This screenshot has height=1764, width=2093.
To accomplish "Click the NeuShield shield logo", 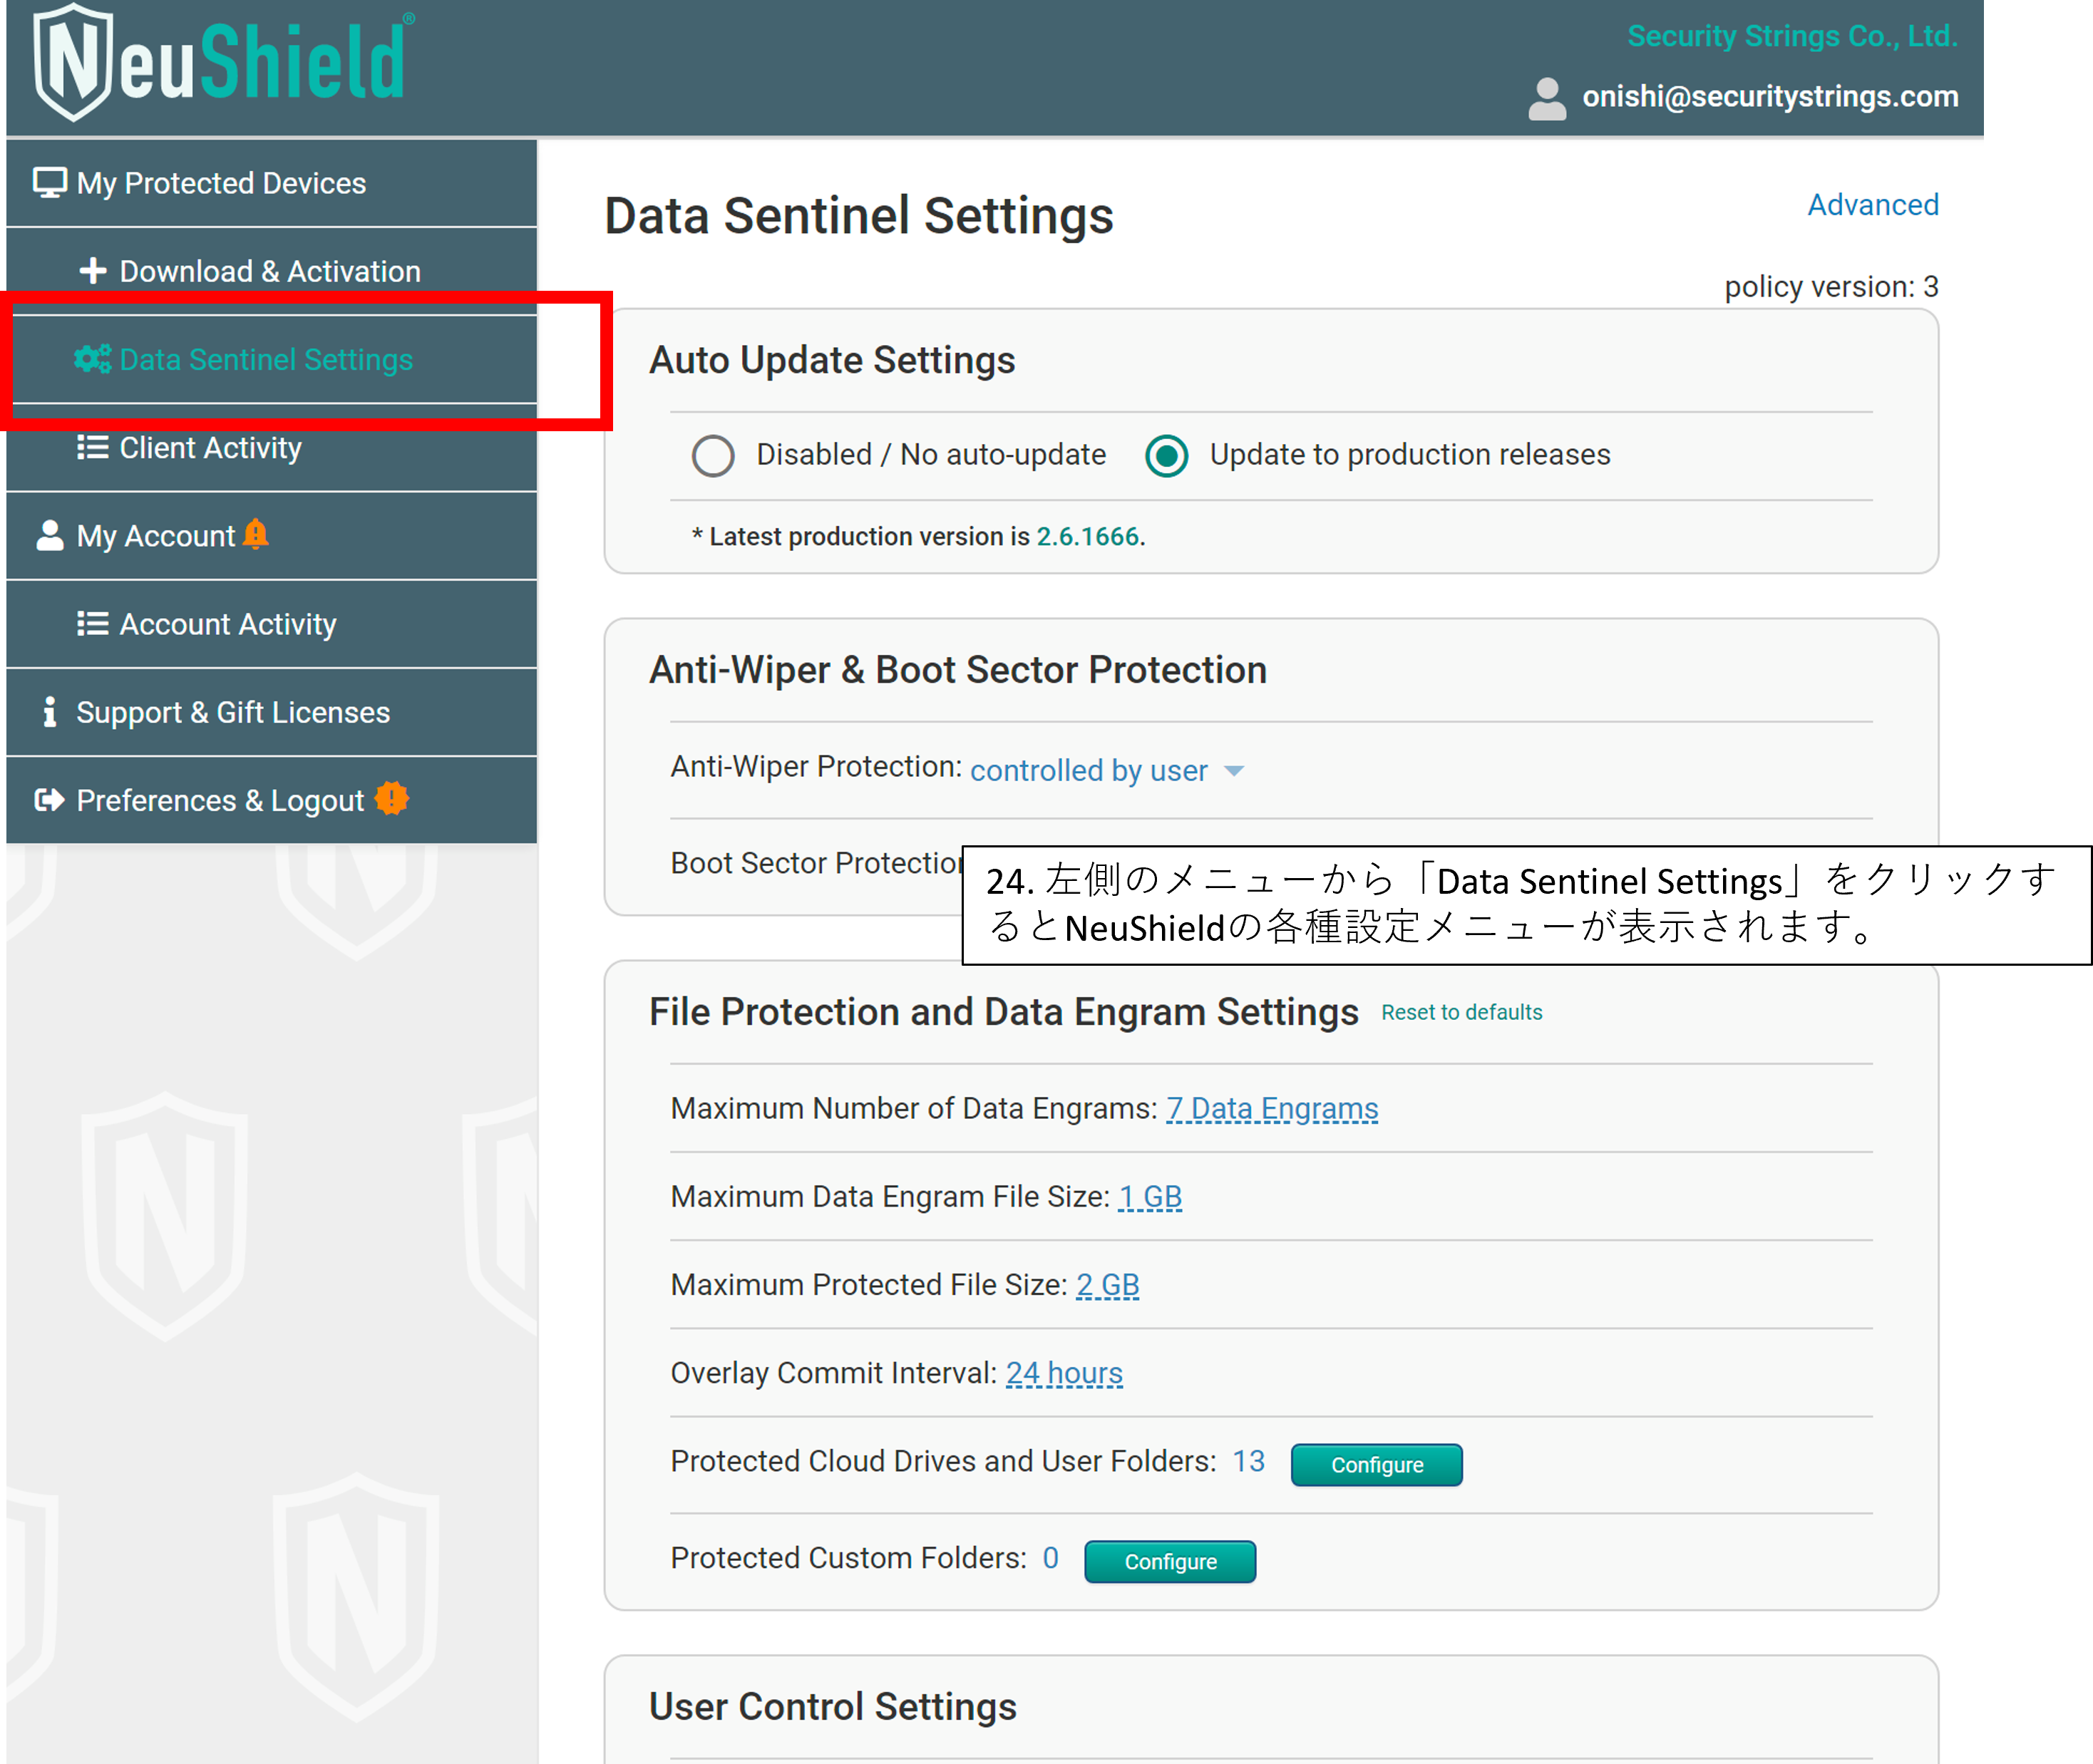I will pos(72,63).
